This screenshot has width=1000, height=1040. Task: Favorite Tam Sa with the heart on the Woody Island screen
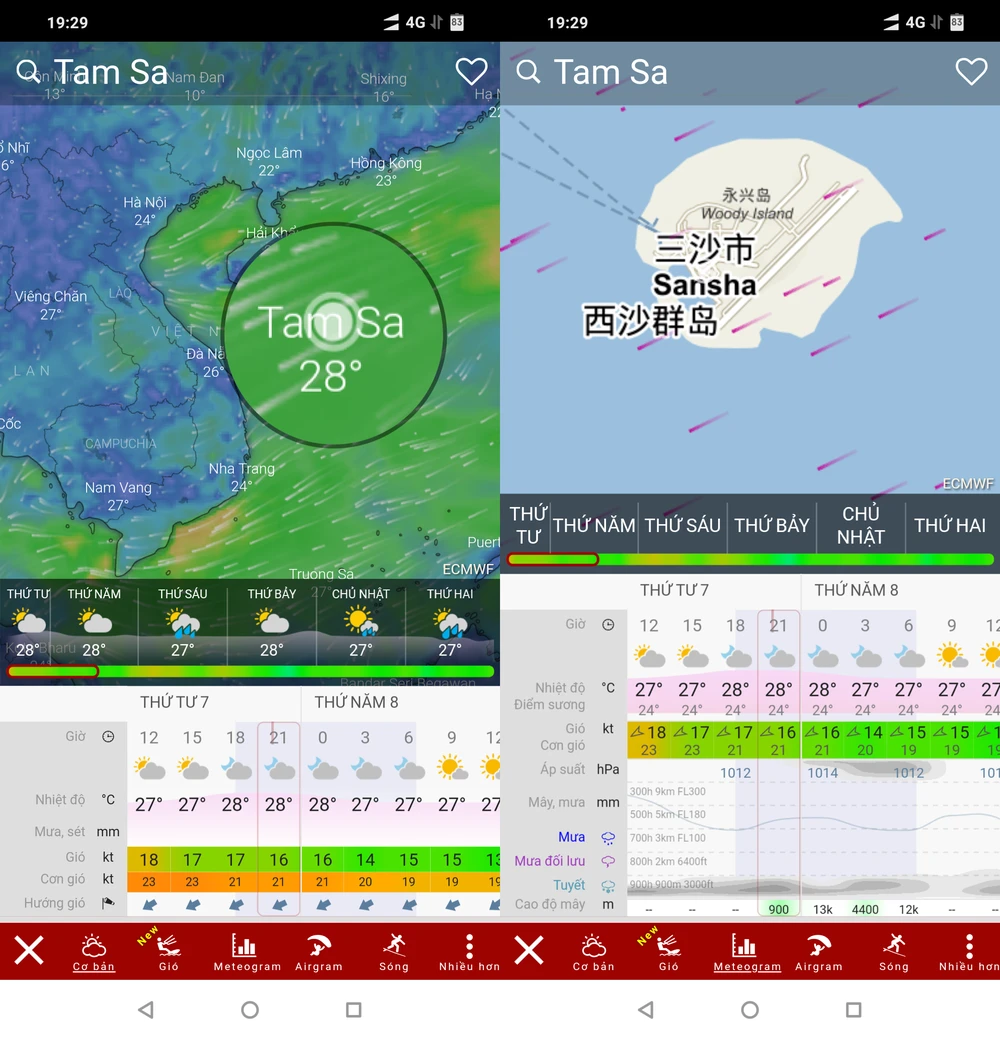[970, 72]
